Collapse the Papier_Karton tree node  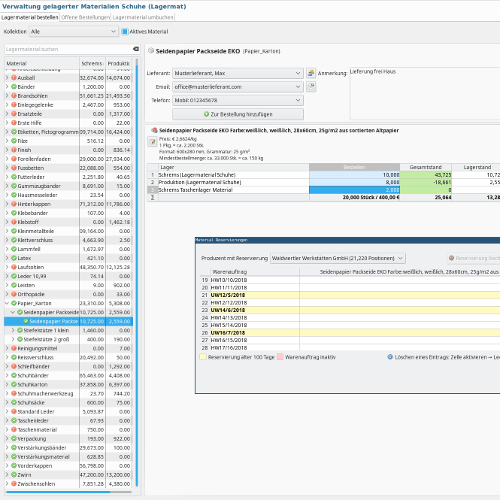7,303
